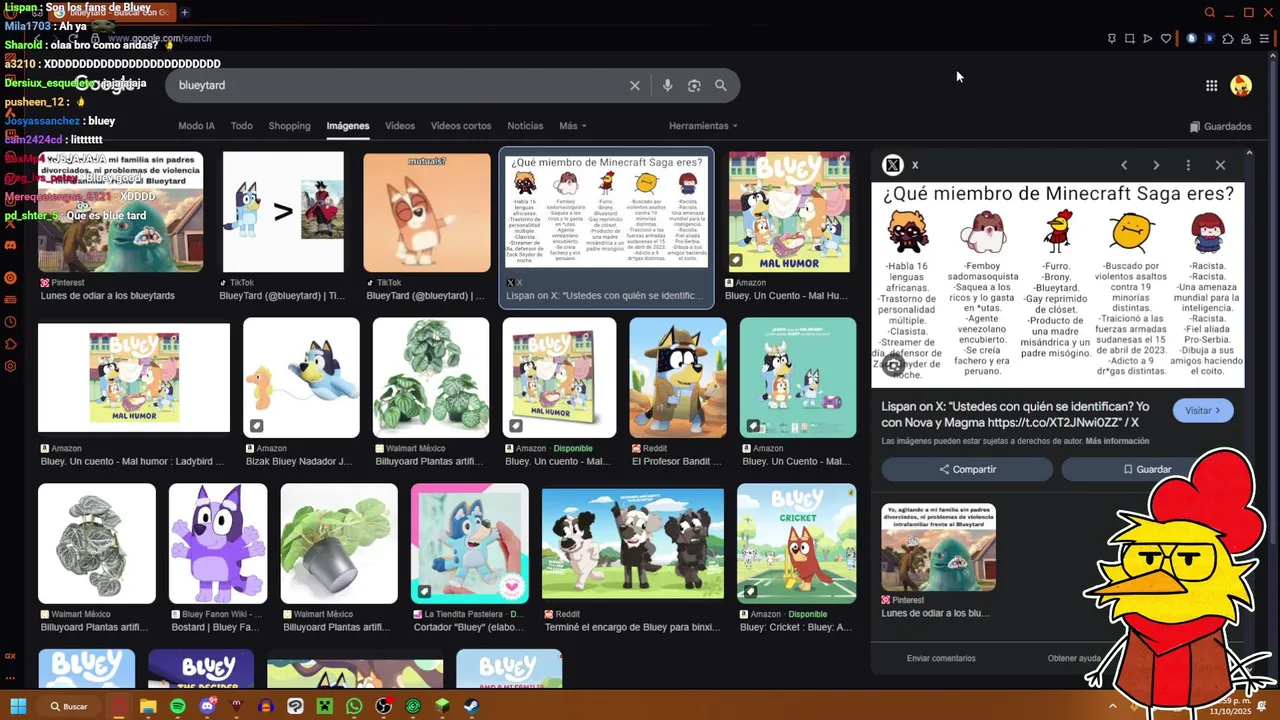Open the Bluey versus Goku TikTok thumbnail
Image resolution: width=1280 pixels, height=720 pixels.
tap(283, 212)
